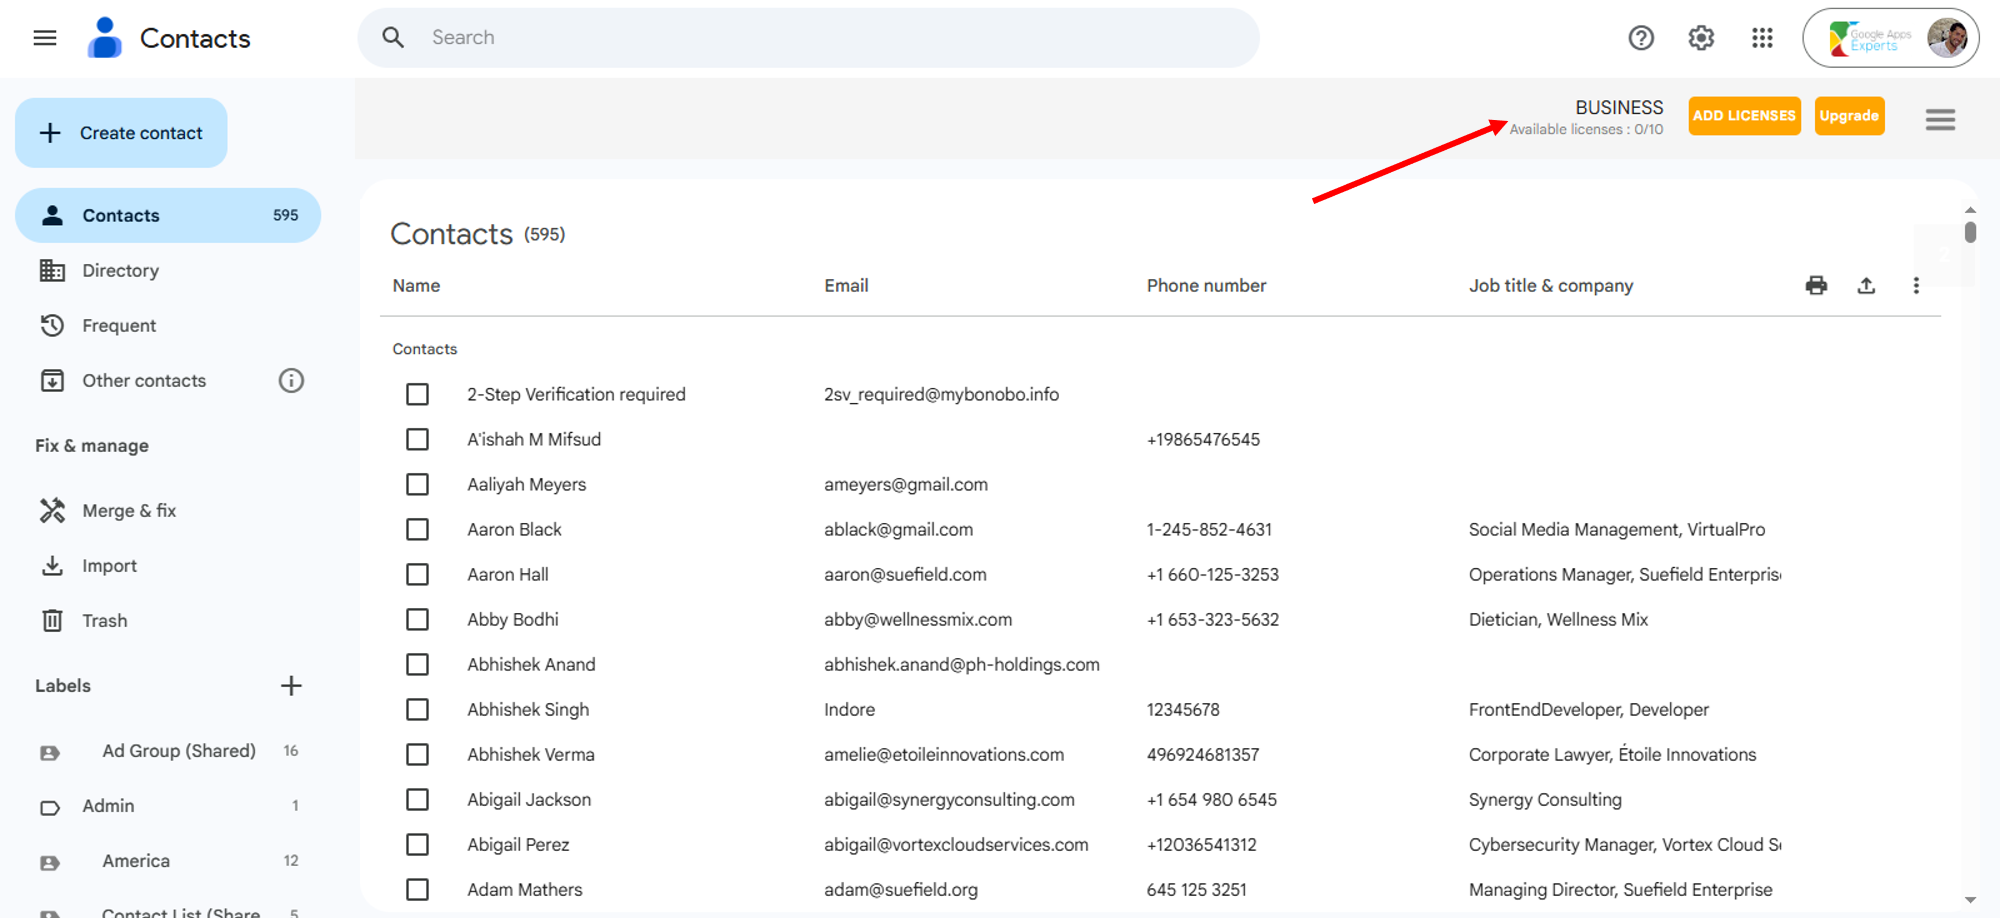Viewport: 2000px width, 918px height.
Task: Add a new label with plus icon
Action: click(291, 686)
